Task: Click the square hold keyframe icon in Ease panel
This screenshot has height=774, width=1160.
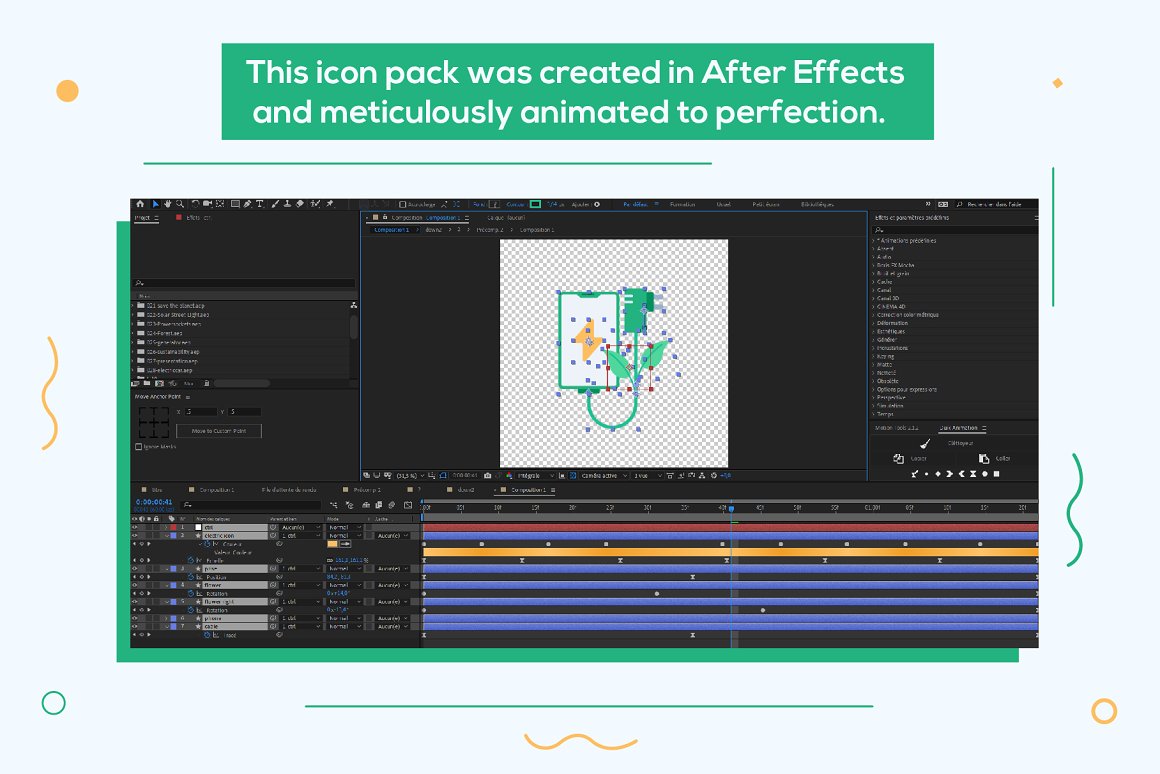Action: click(997, 474)
